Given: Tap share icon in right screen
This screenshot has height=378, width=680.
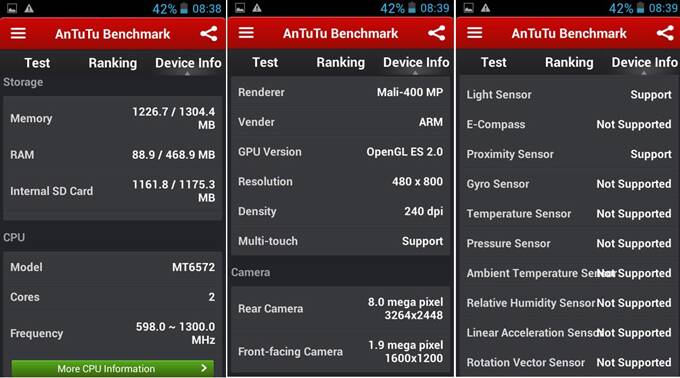Looking at the screenshot, I should [665, 33].
